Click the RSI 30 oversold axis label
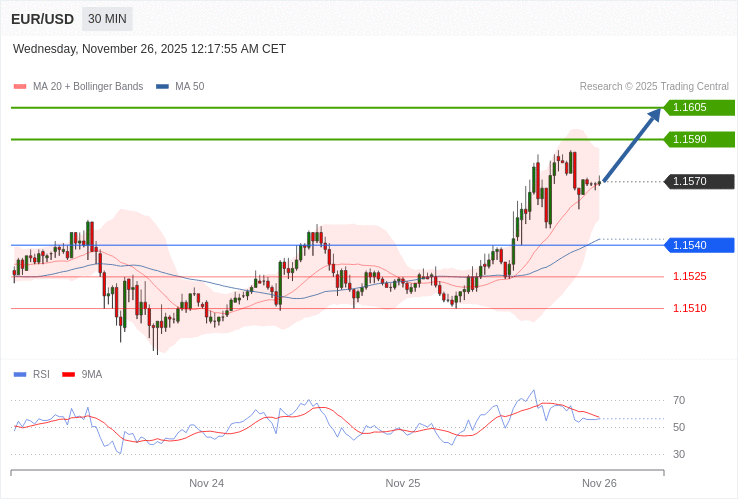This screenshot has height=500, width=738. click(x=679, y=455)
